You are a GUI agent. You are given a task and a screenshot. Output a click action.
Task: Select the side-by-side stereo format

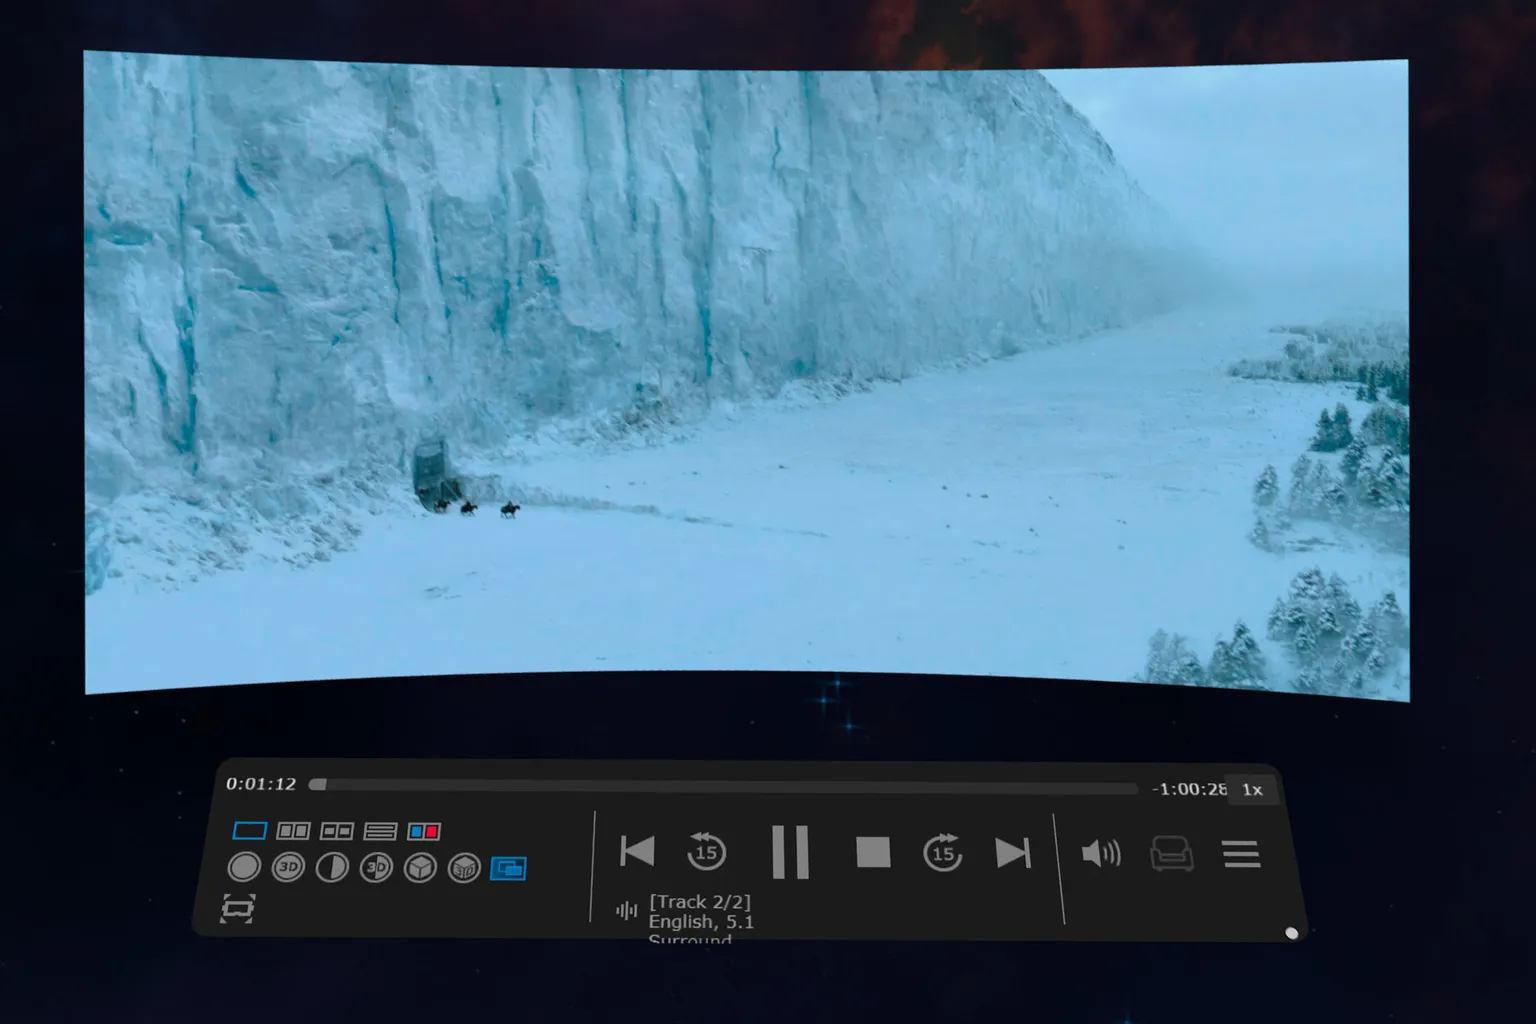click(293, 831)
